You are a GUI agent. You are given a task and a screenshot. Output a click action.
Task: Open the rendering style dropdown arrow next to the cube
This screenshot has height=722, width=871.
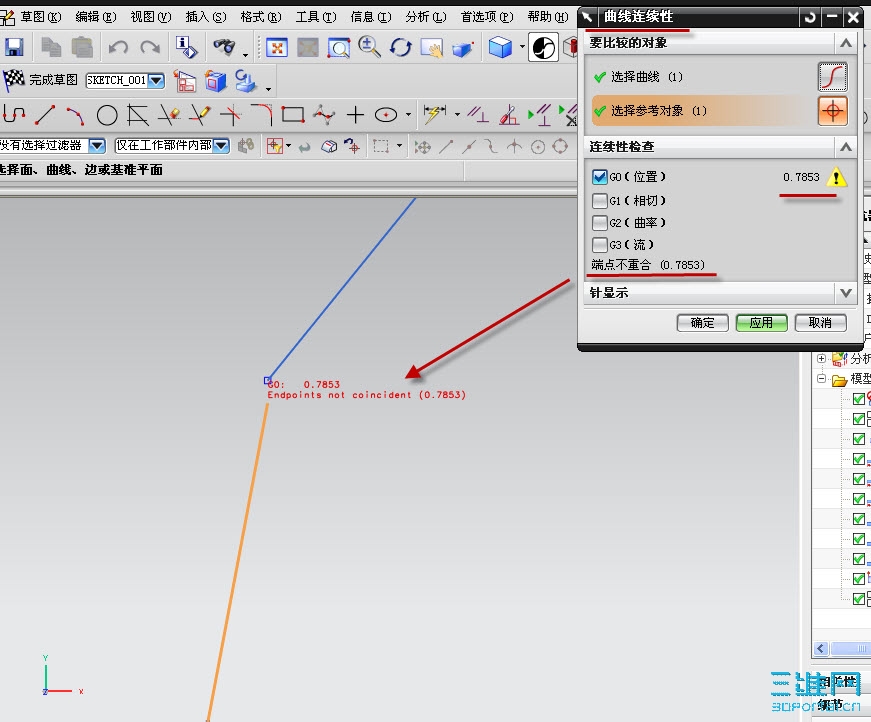[x=522, y=47]
